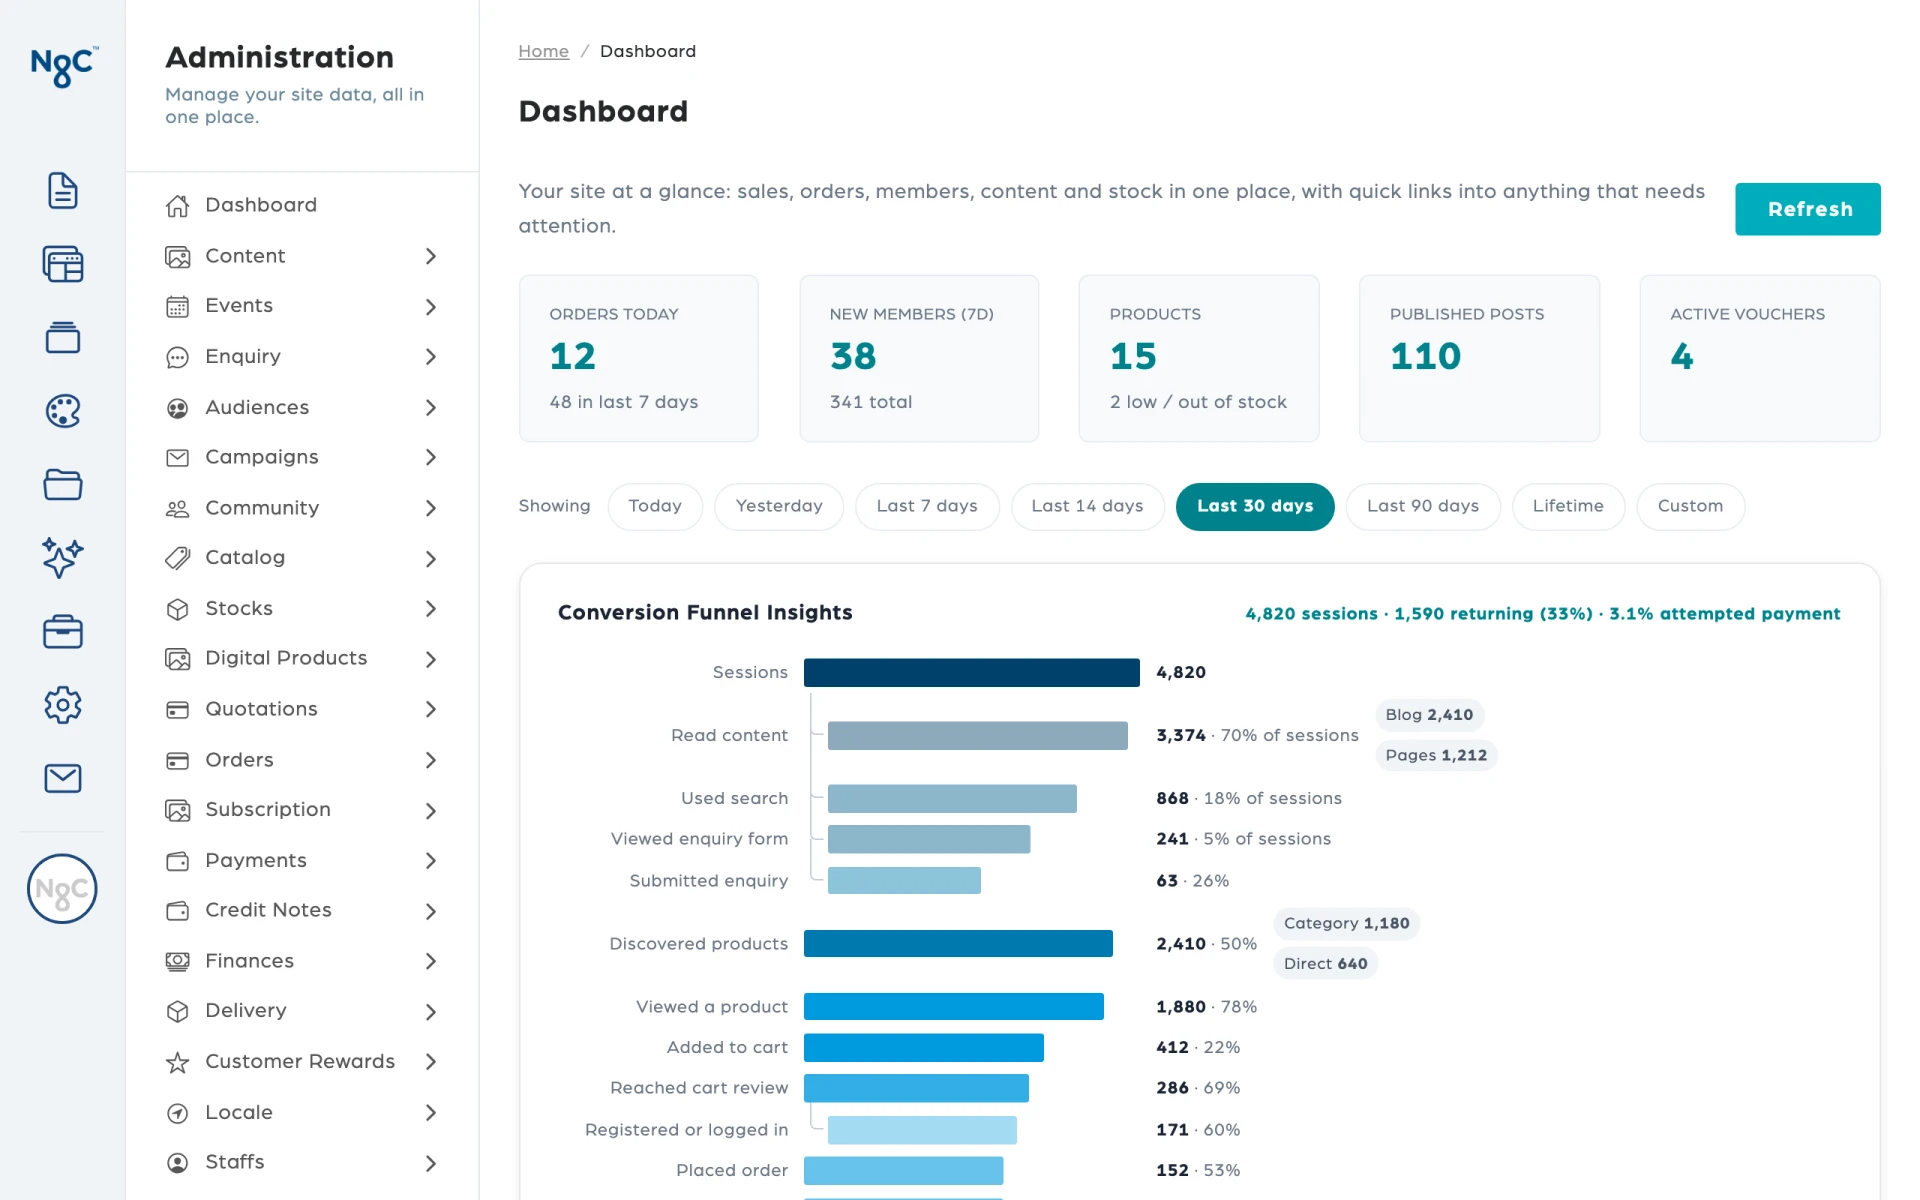This screenshot has width=1920, height=1200.
Task: Select the Last 90 days range
Action: pyautogui.click(x=1423, y=506)
